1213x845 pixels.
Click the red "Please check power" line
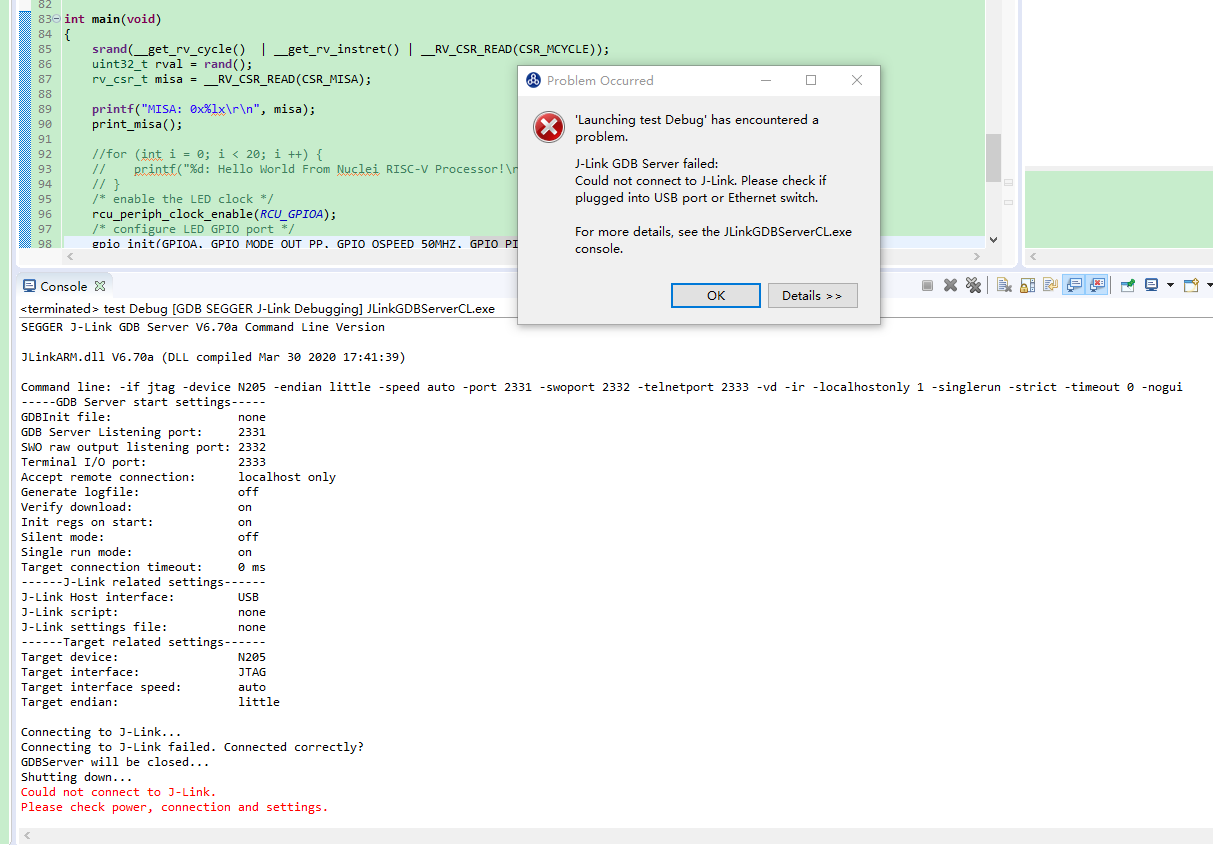click(x=174, y=807)
